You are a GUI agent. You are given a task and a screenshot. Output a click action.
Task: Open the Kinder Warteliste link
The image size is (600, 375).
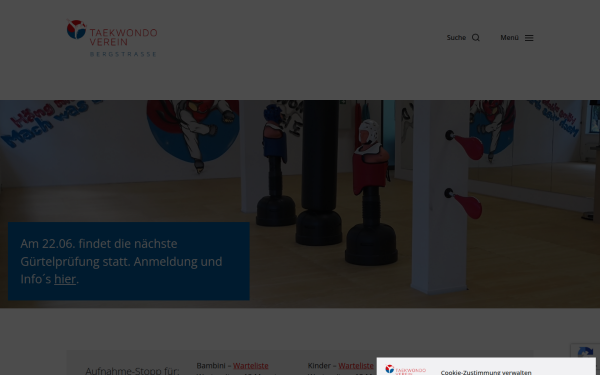coord(356,365)
